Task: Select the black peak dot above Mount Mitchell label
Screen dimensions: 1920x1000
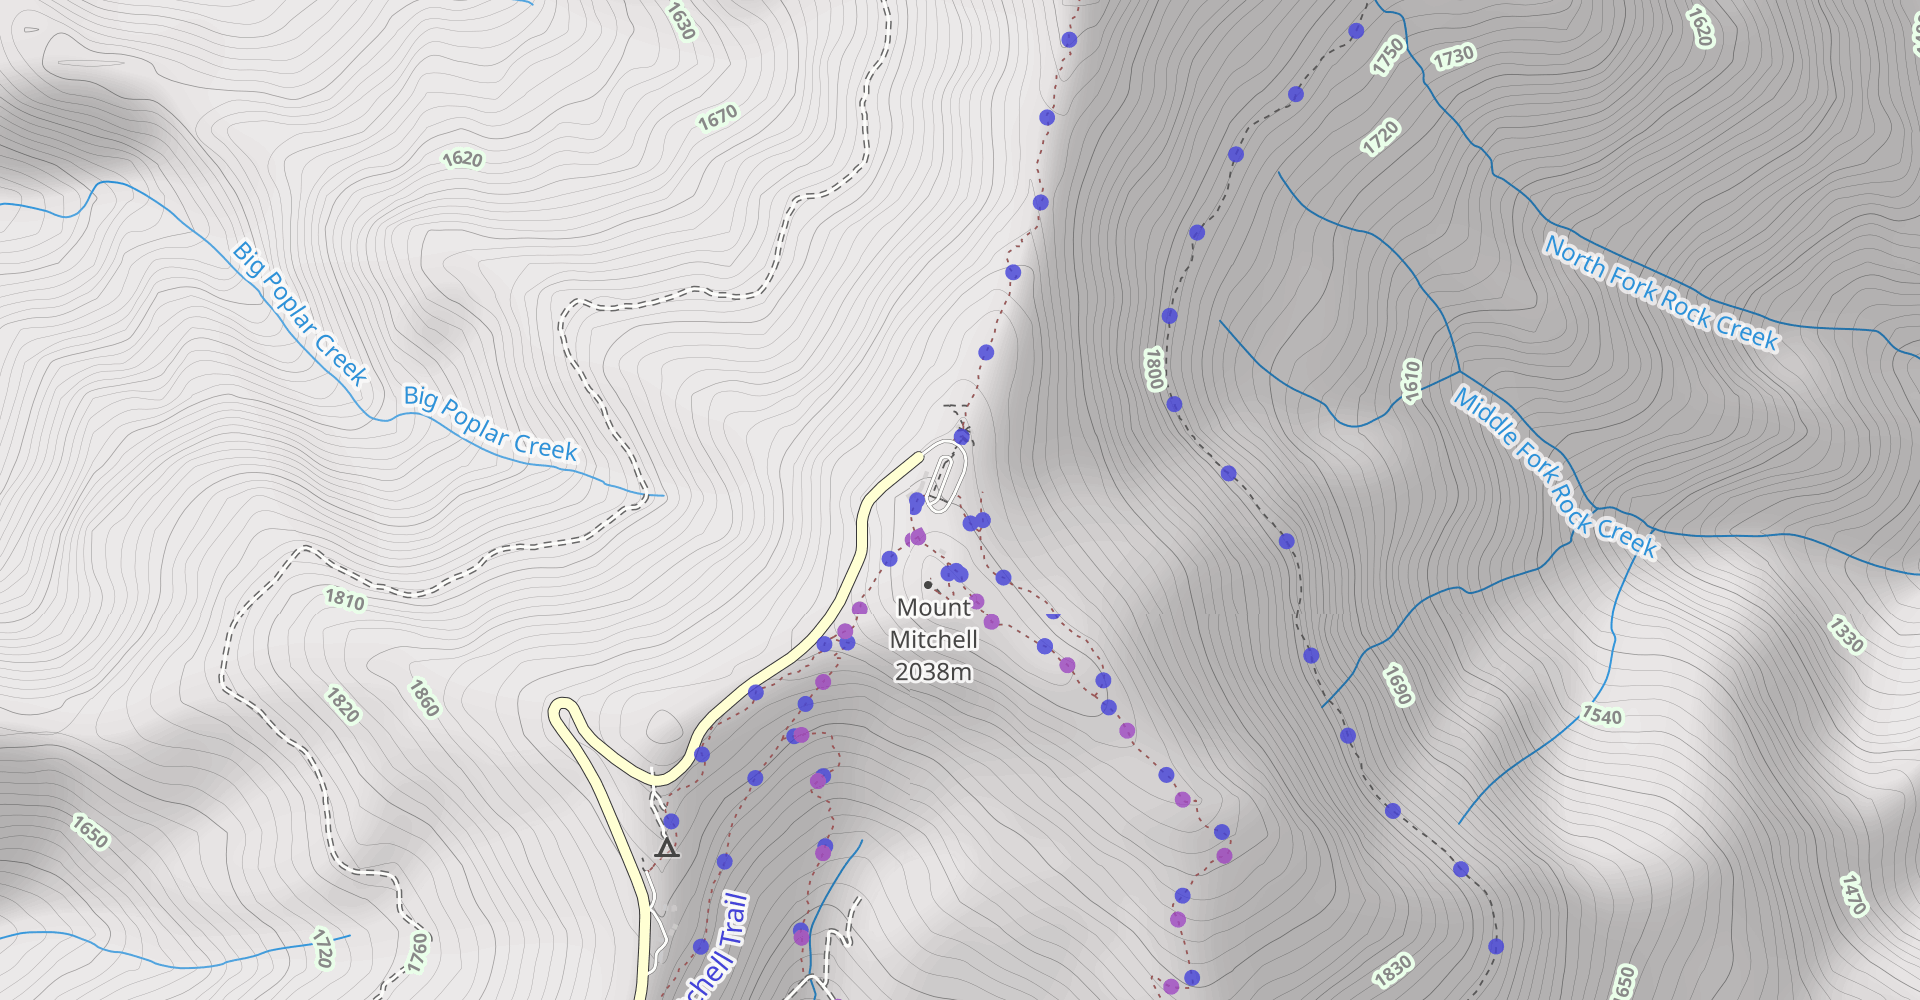Action: [928, 585]
